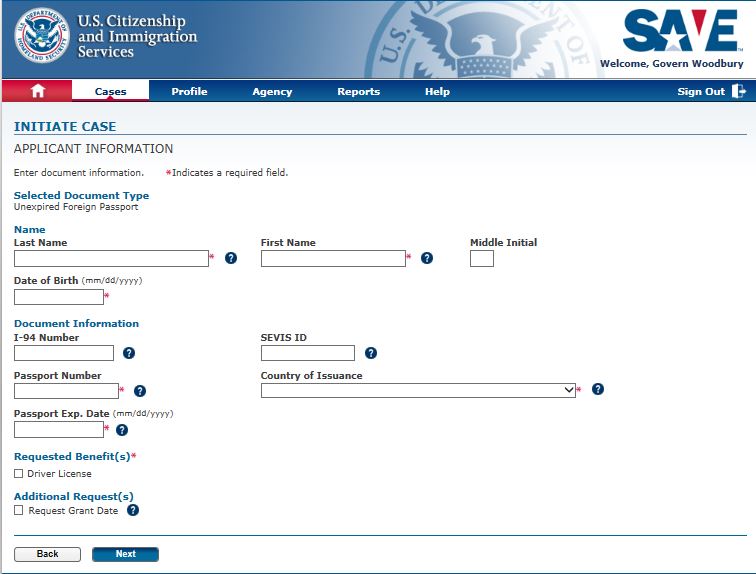756x574 pixels.
Task: Click help icon next to First Name
Action: (427, 258)
